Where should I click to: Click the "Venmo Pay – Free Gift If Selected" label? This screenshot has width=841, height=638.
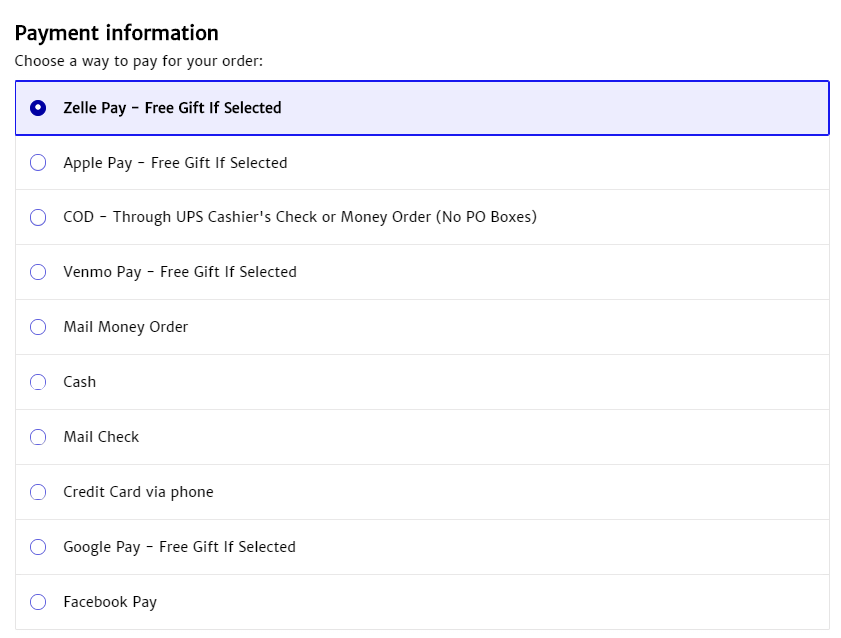tap(180, 272)
